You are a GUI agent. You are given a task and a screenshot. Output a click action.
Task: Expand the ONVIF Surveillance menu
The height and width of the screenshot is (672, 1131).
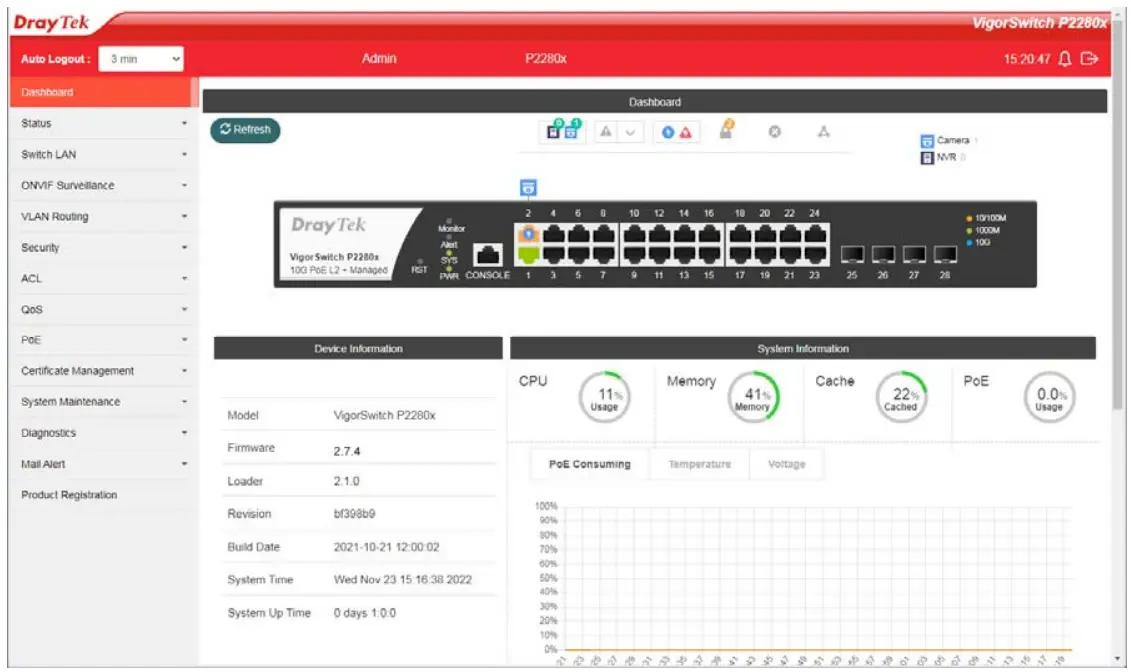[104, 185]
